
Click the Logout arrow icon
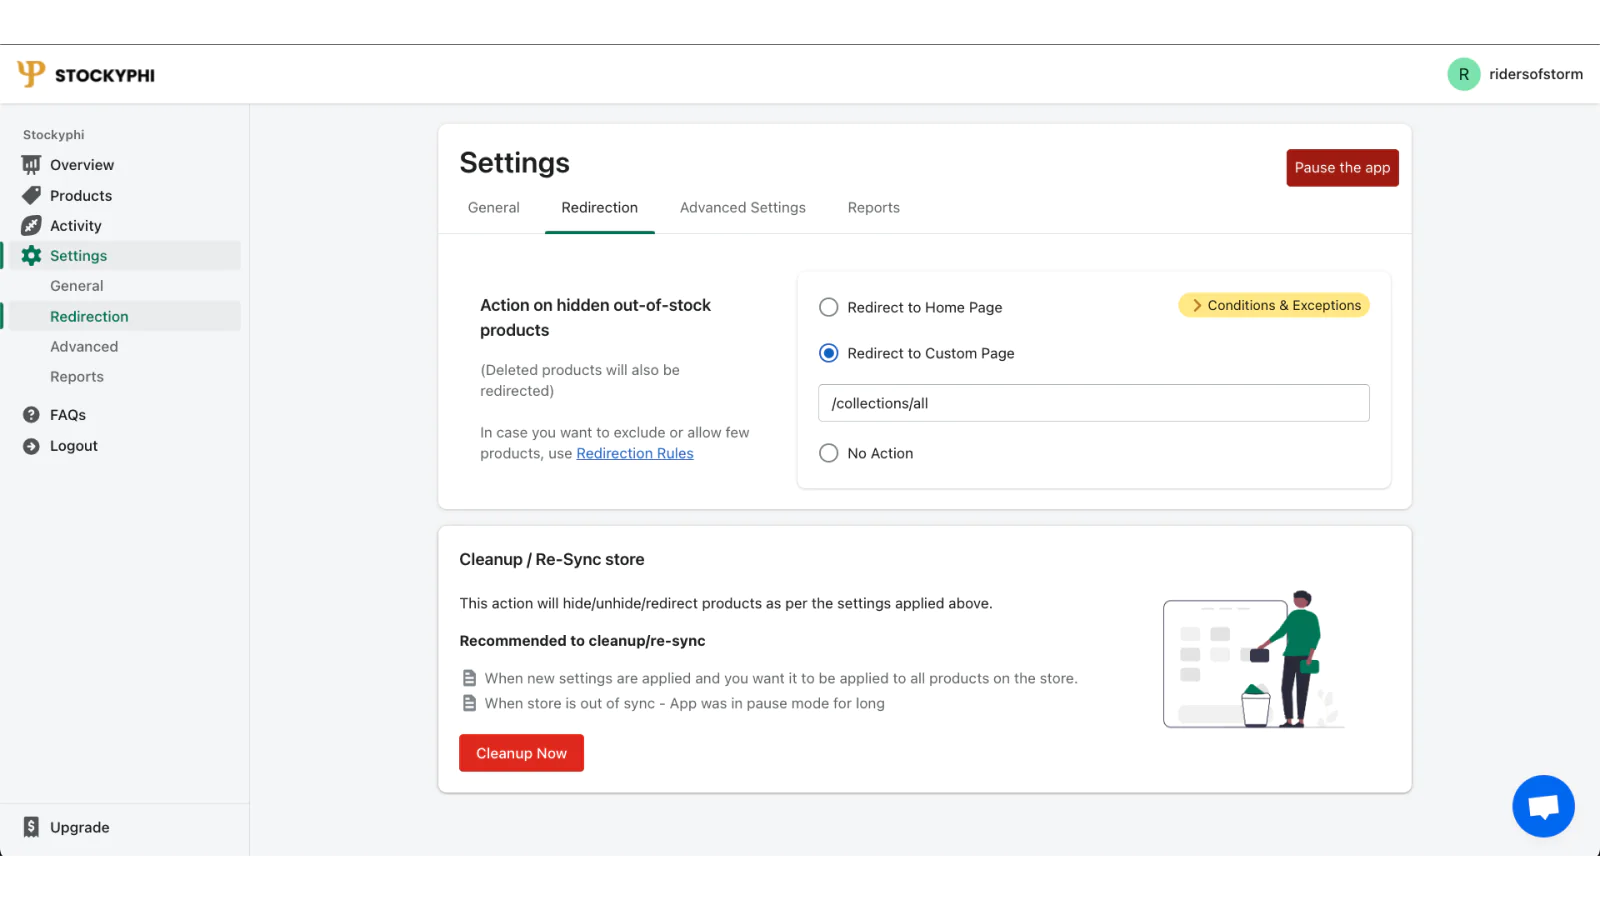(x=32, y=446)
